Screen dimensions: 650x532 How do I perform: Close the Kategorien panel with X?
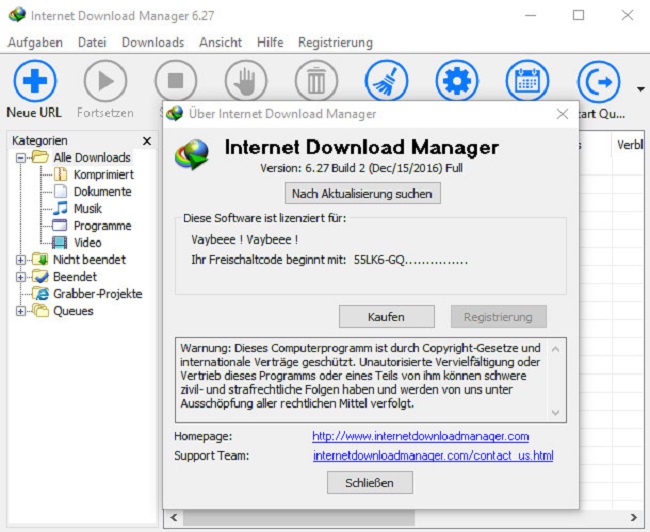147,141
